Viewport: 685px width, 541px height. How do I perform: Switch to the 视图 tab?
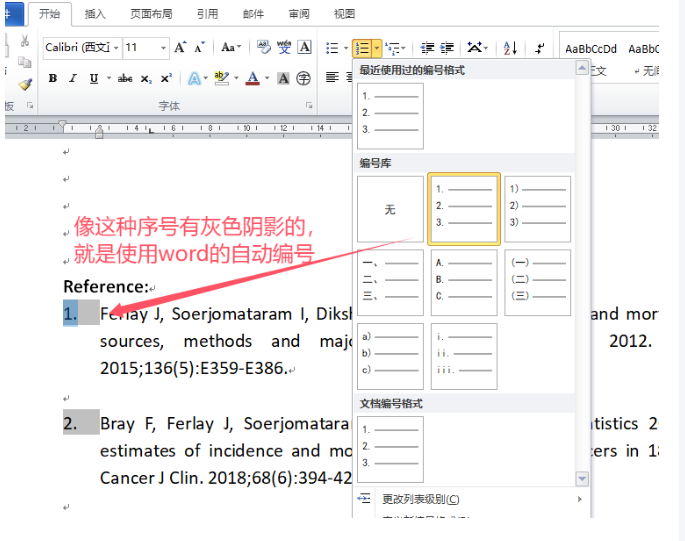point(344,14)
